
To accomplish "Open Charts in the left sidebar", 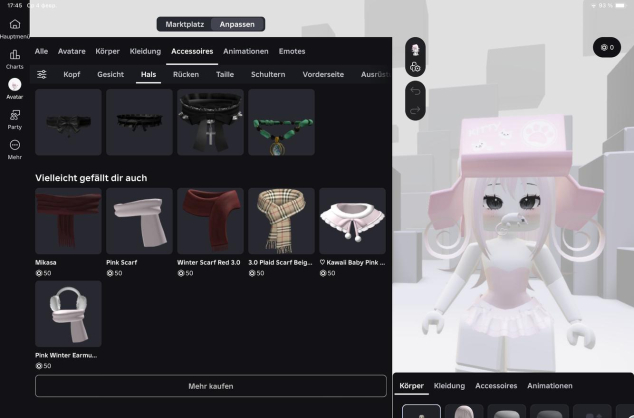I will point(14,58).
